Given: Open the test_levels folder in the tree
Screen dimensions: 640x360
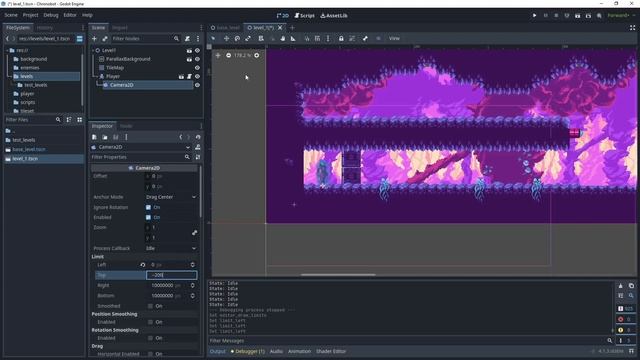Looking at the screenshot, I should tap(35, 85).
